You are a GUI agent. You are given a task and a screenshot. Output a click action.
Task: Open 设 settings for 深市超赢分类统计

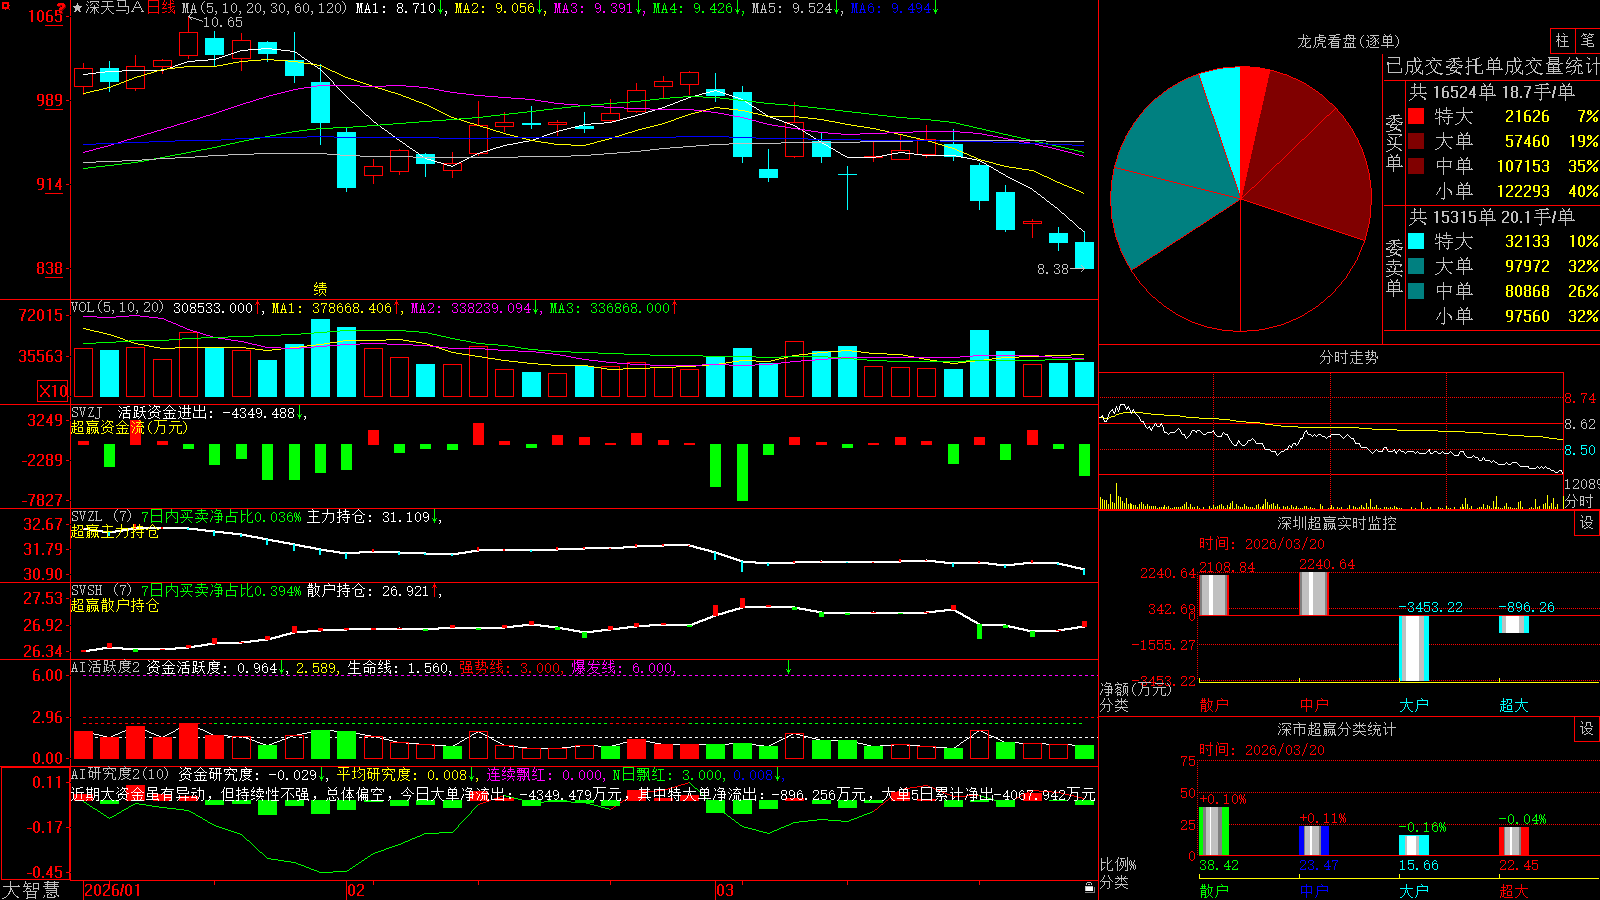pos(1587,729)
